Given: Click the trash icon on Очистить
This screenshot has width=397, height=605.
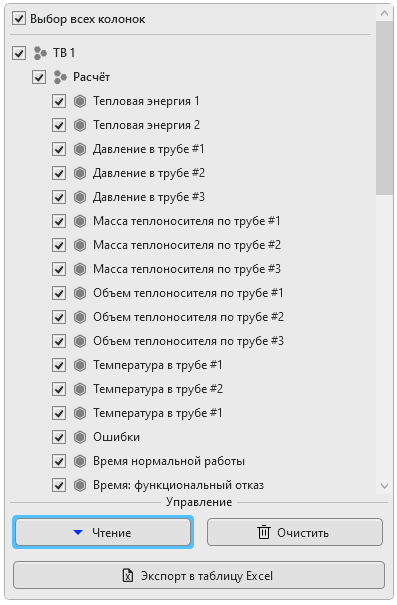Looking at the screenshot, I should pyautogui.click(x=264, y=532).
